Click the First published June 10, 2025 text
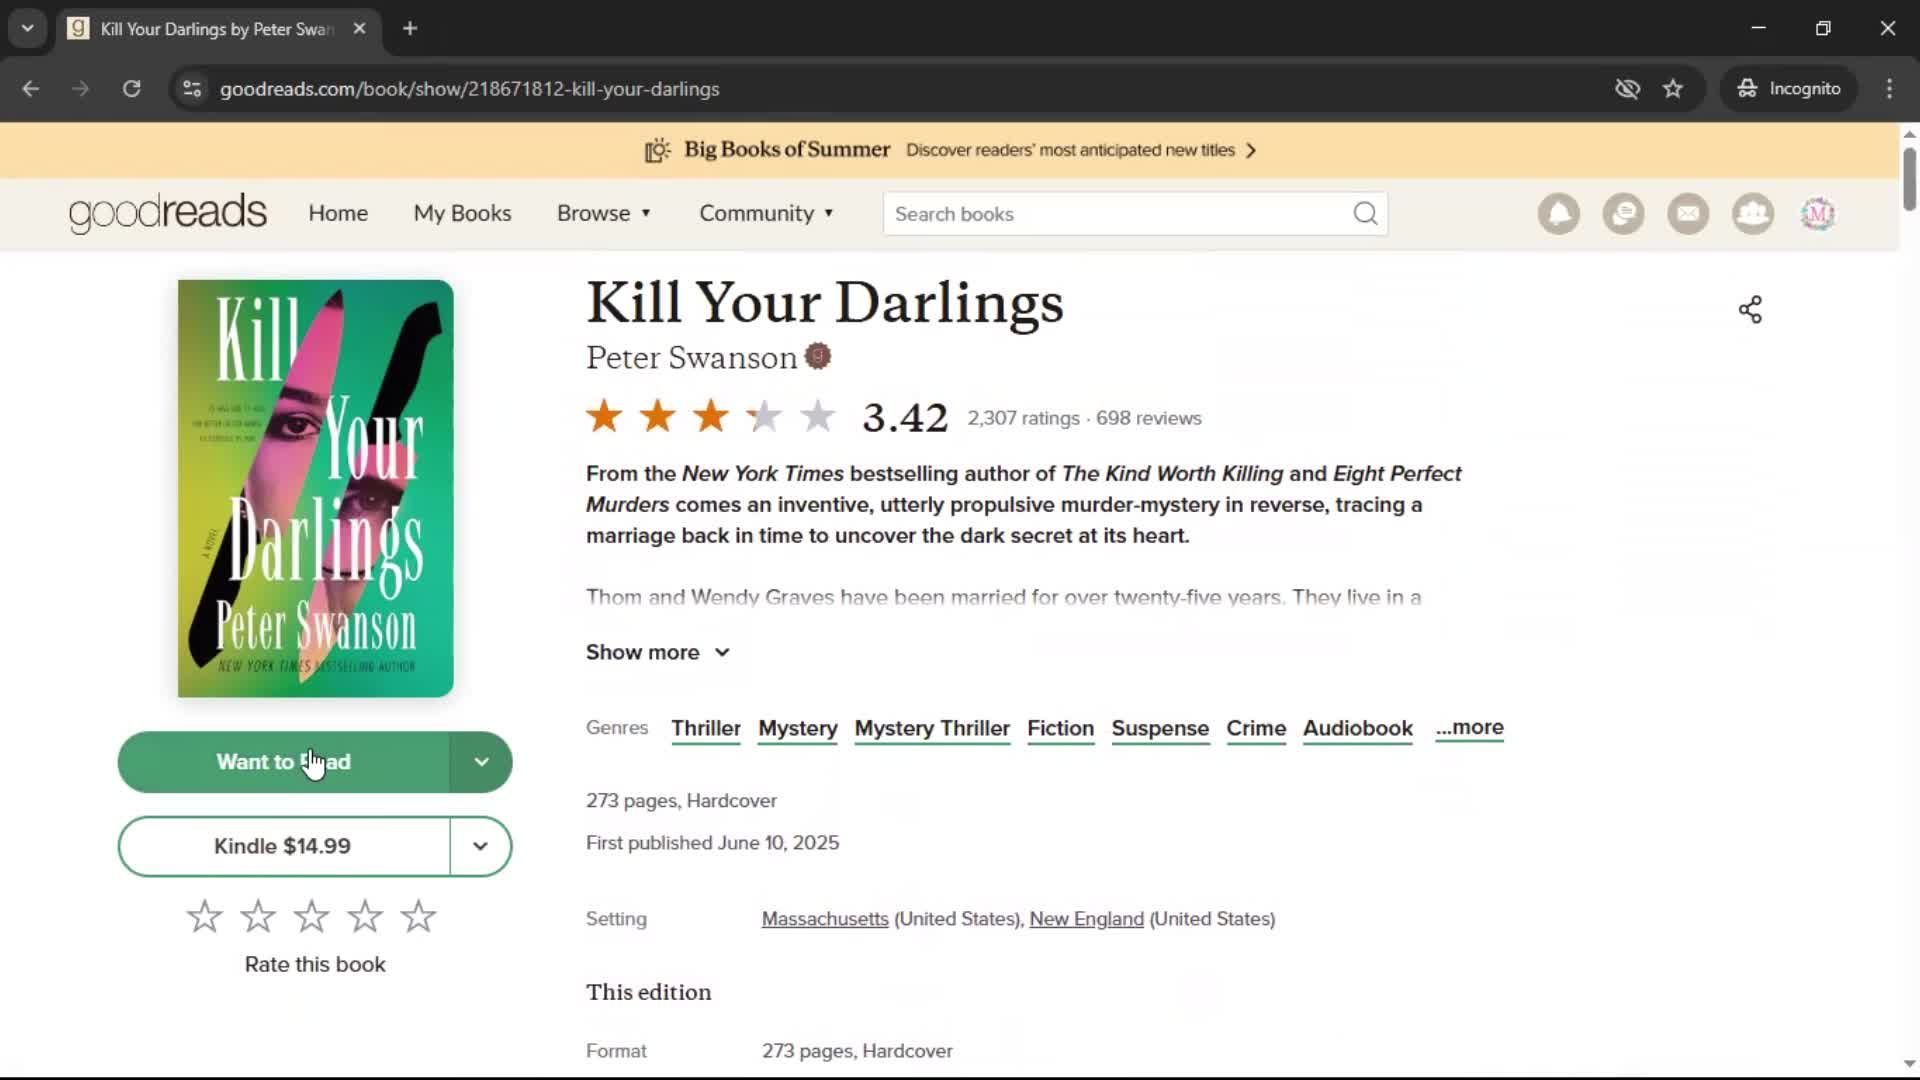The height and width of the screenshot is (1080, 1920). coord(712,843)
